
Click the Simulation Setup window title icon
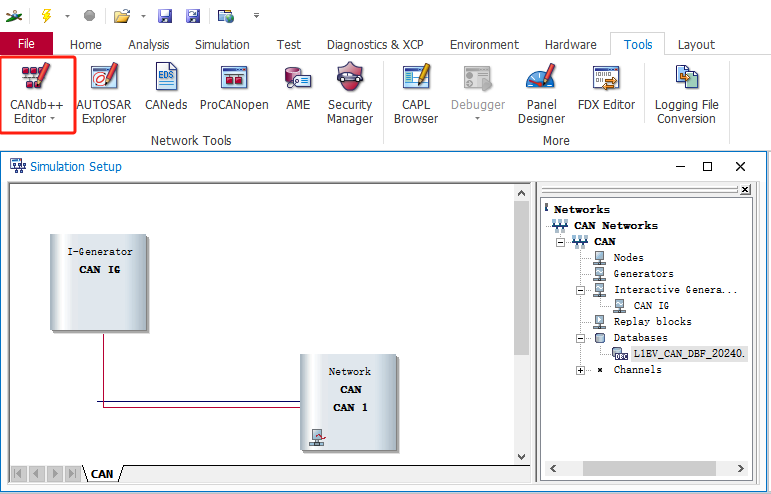click(x=18, y=166)
